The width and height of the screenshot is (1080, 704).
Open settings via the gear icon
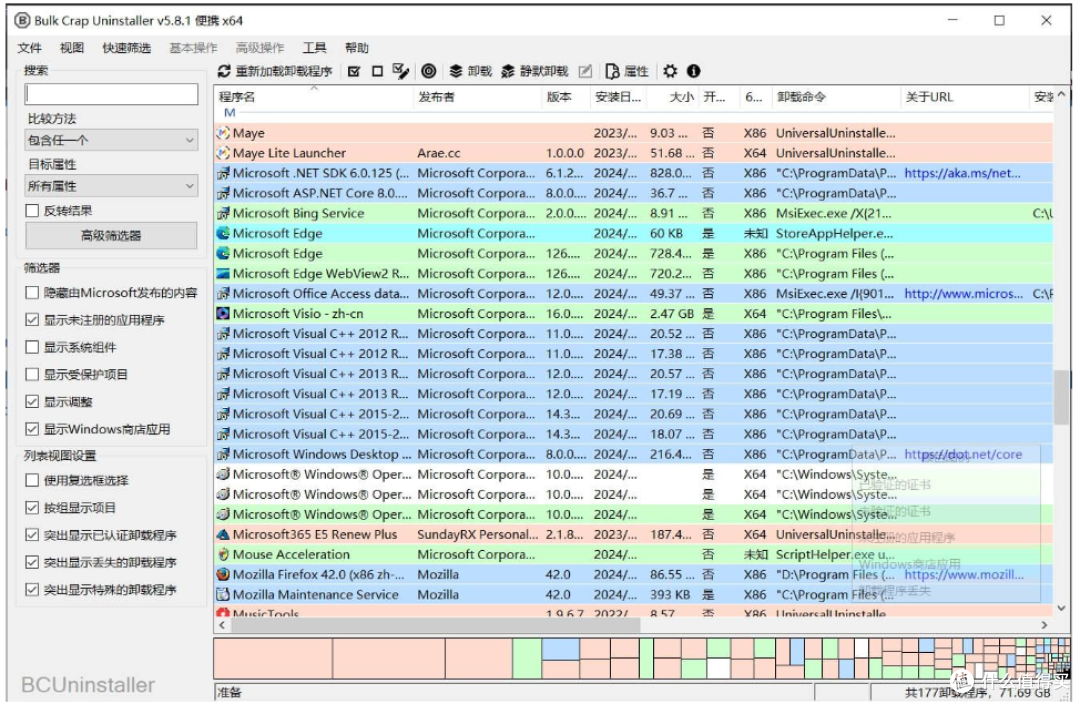coord(669,71)
